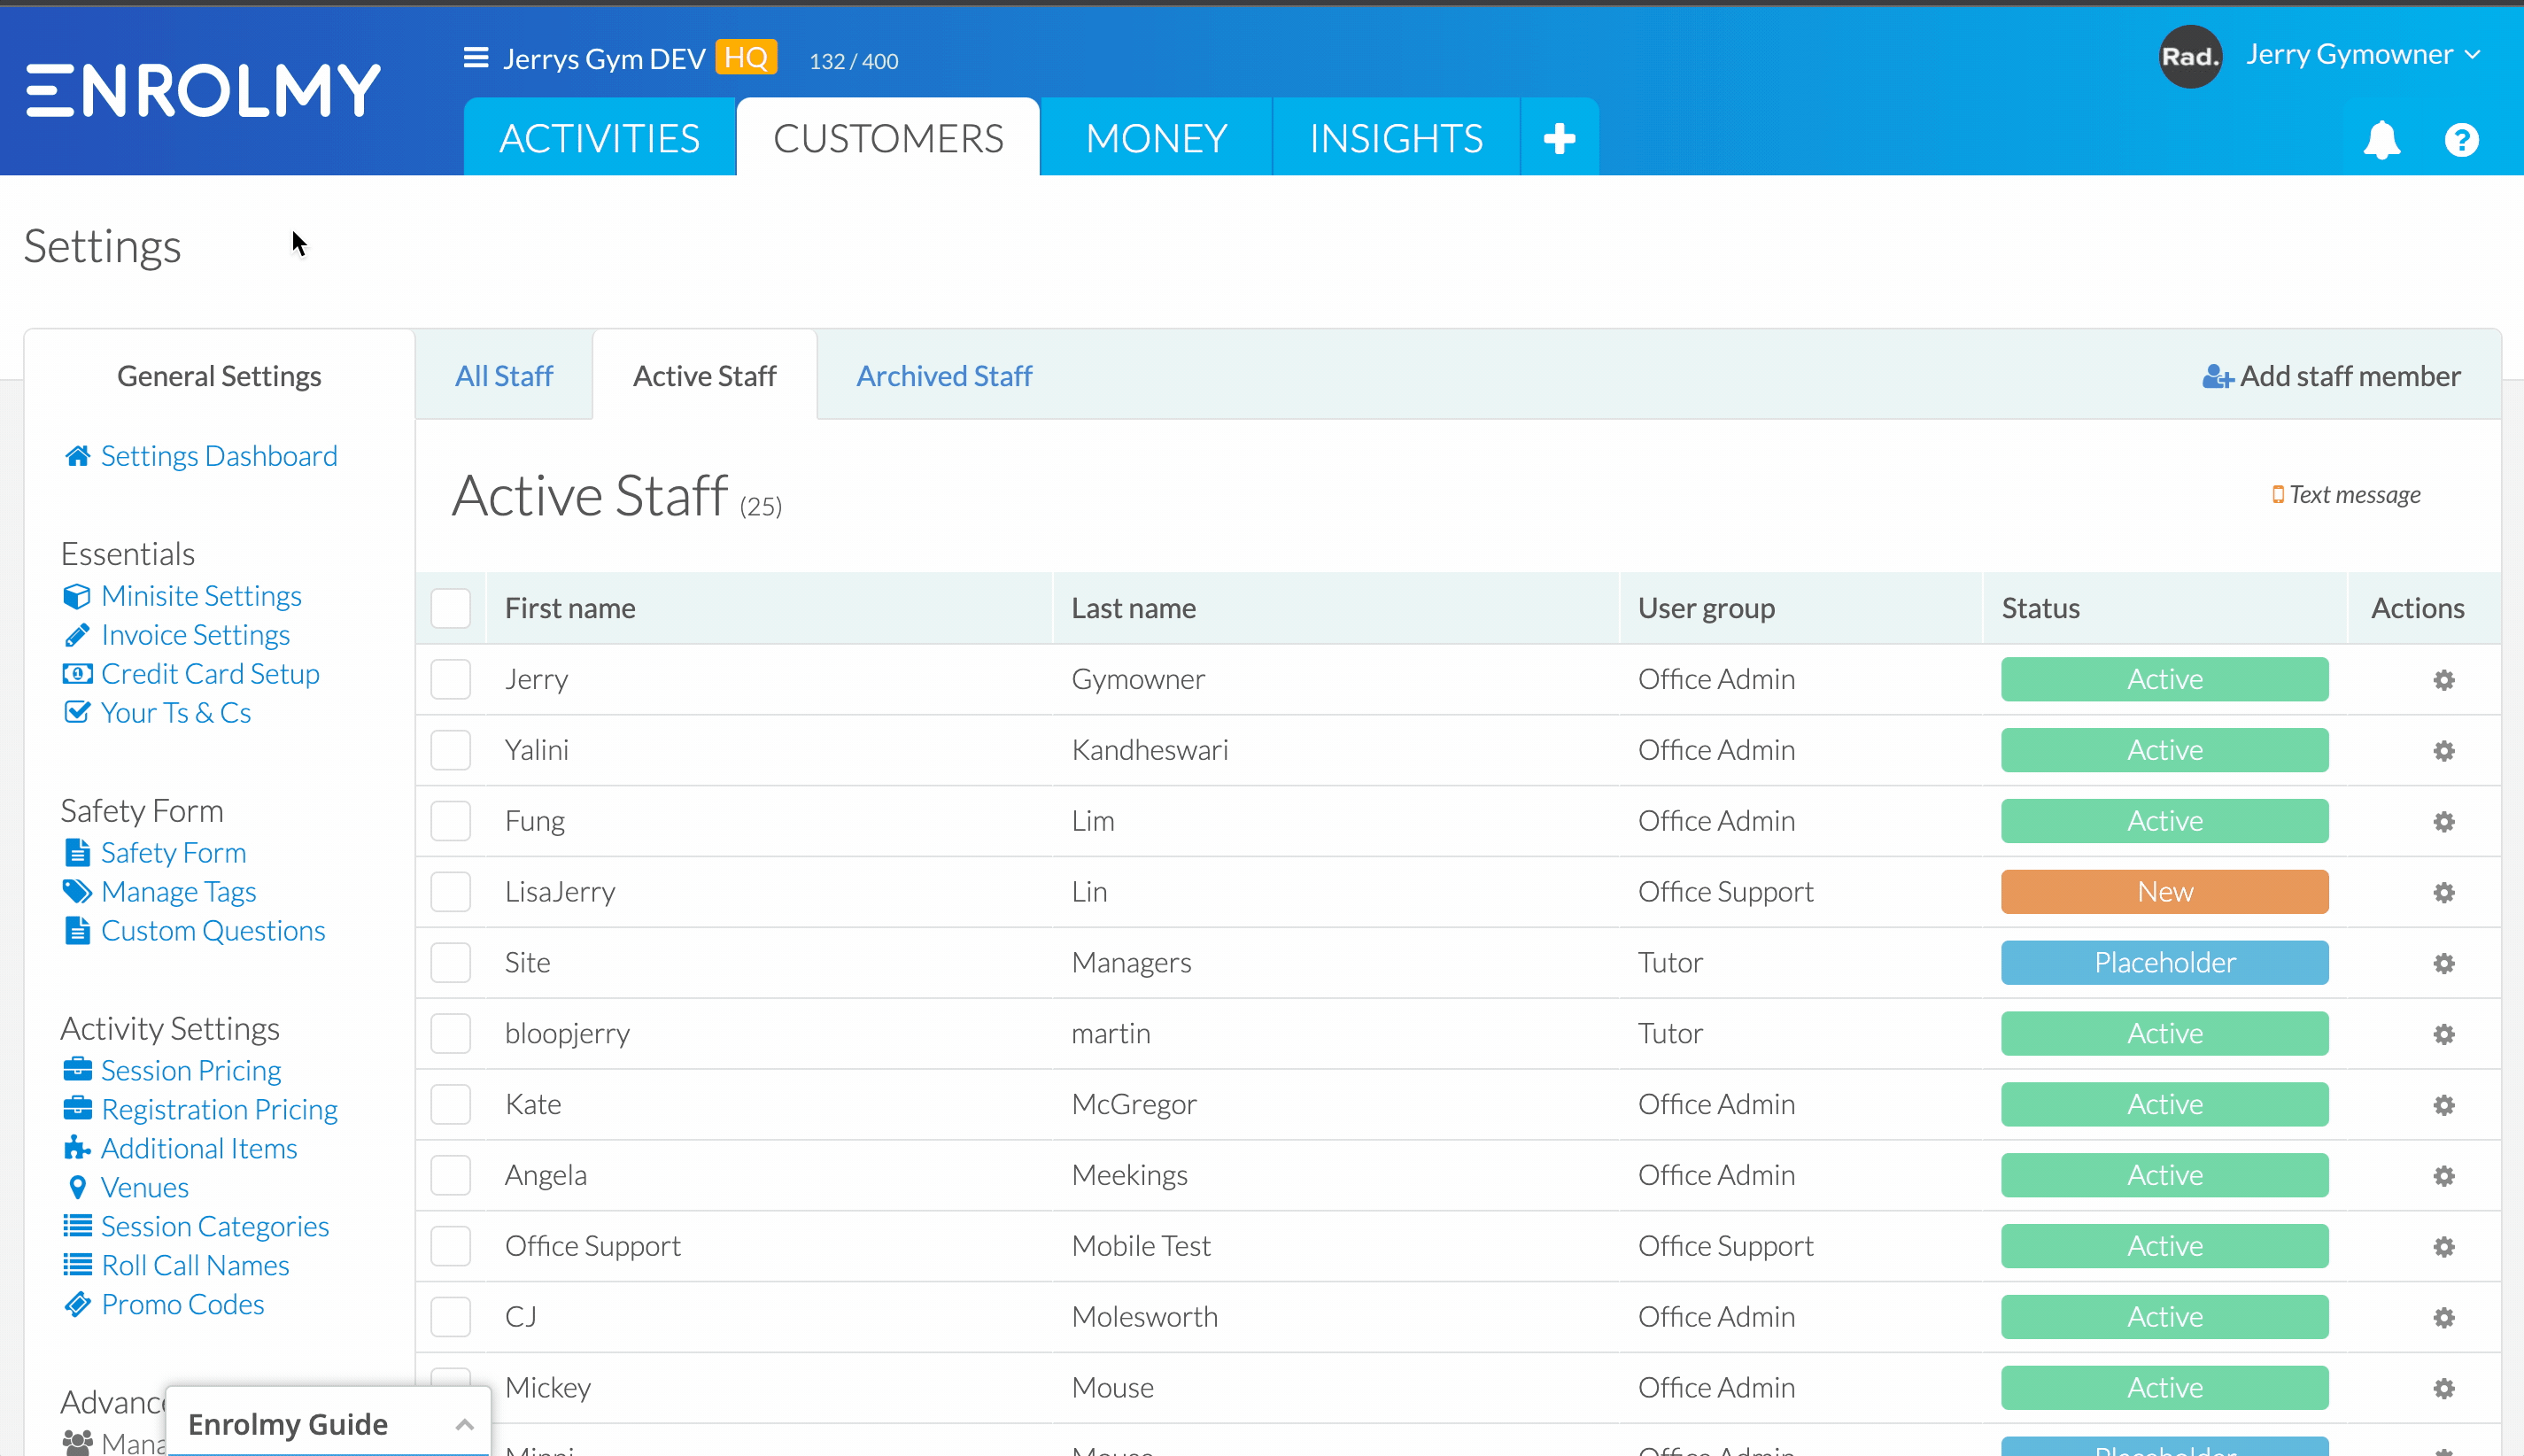Screen dimensions: 2524x1456
Task: Check the box for Angela Meekings
Action: point(451,1175)
